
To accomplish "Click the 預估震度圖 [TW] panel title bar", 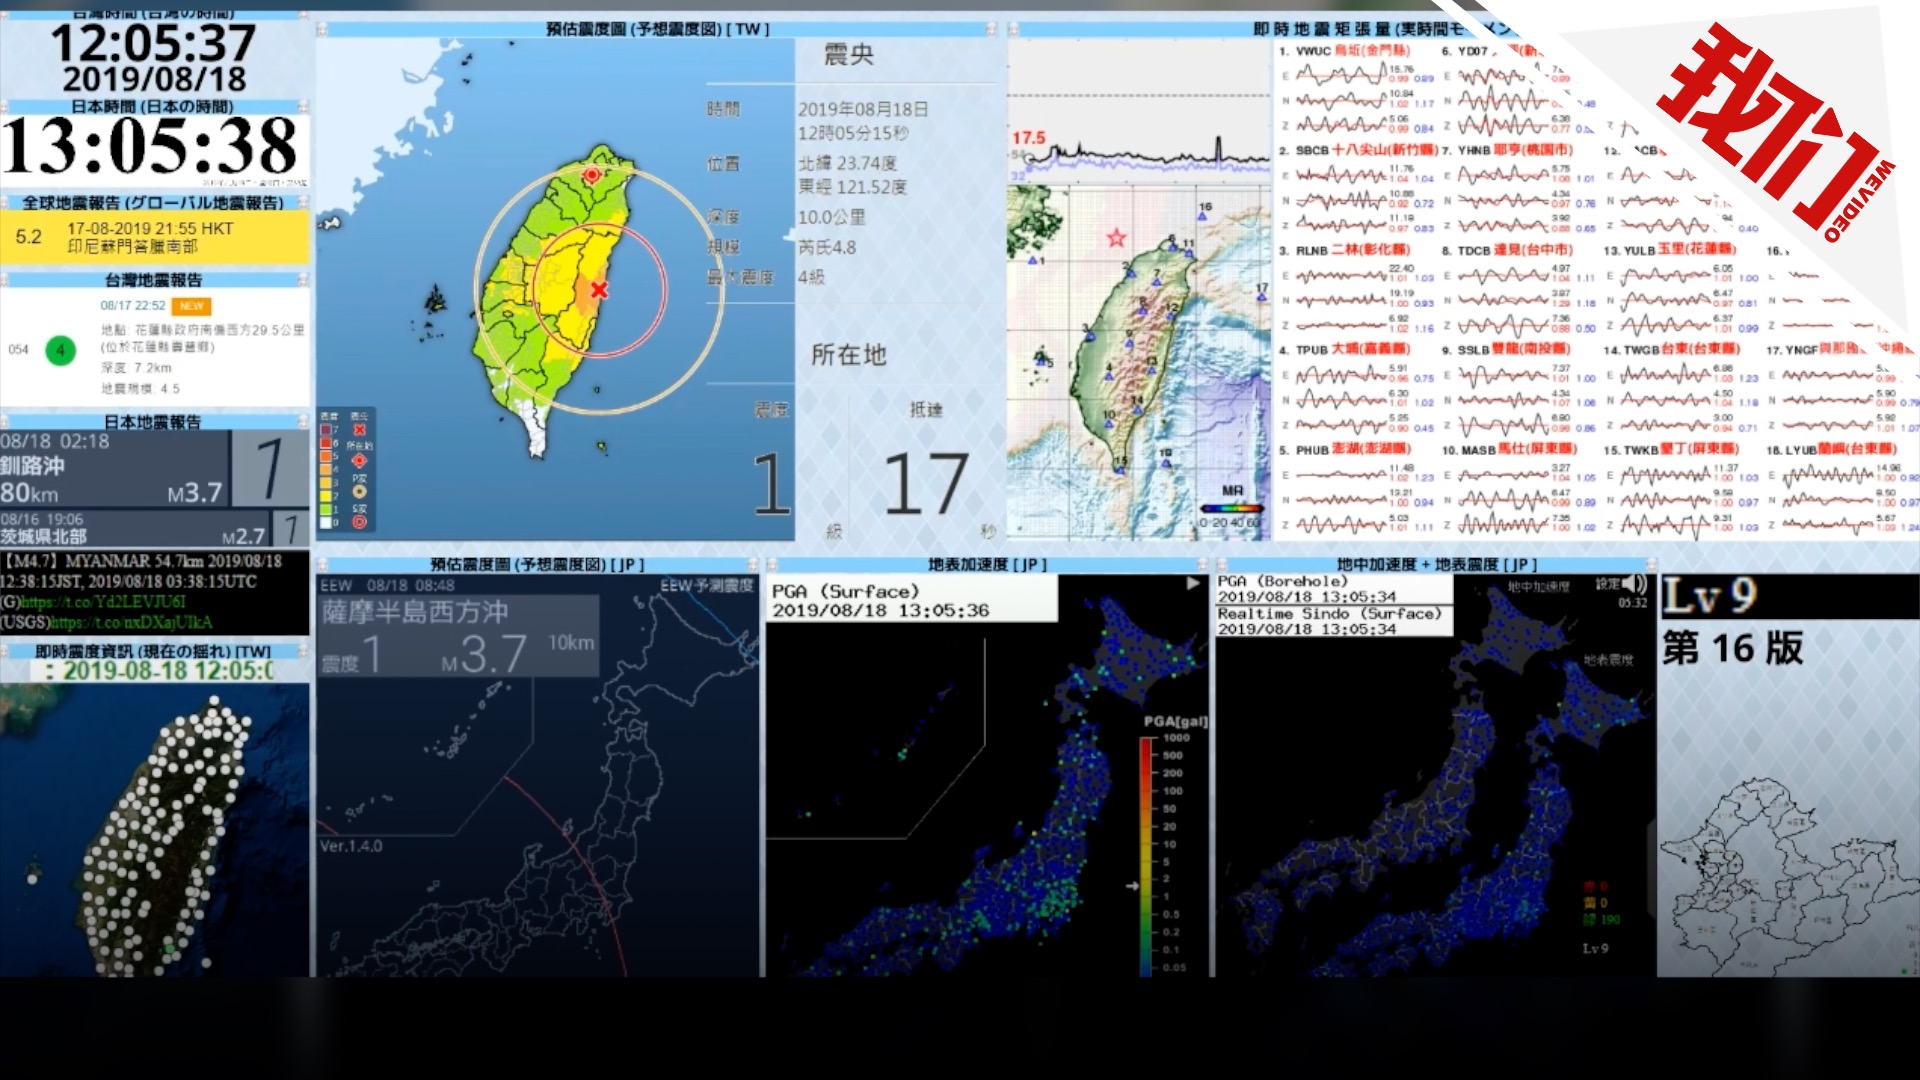I will point(657,29).
